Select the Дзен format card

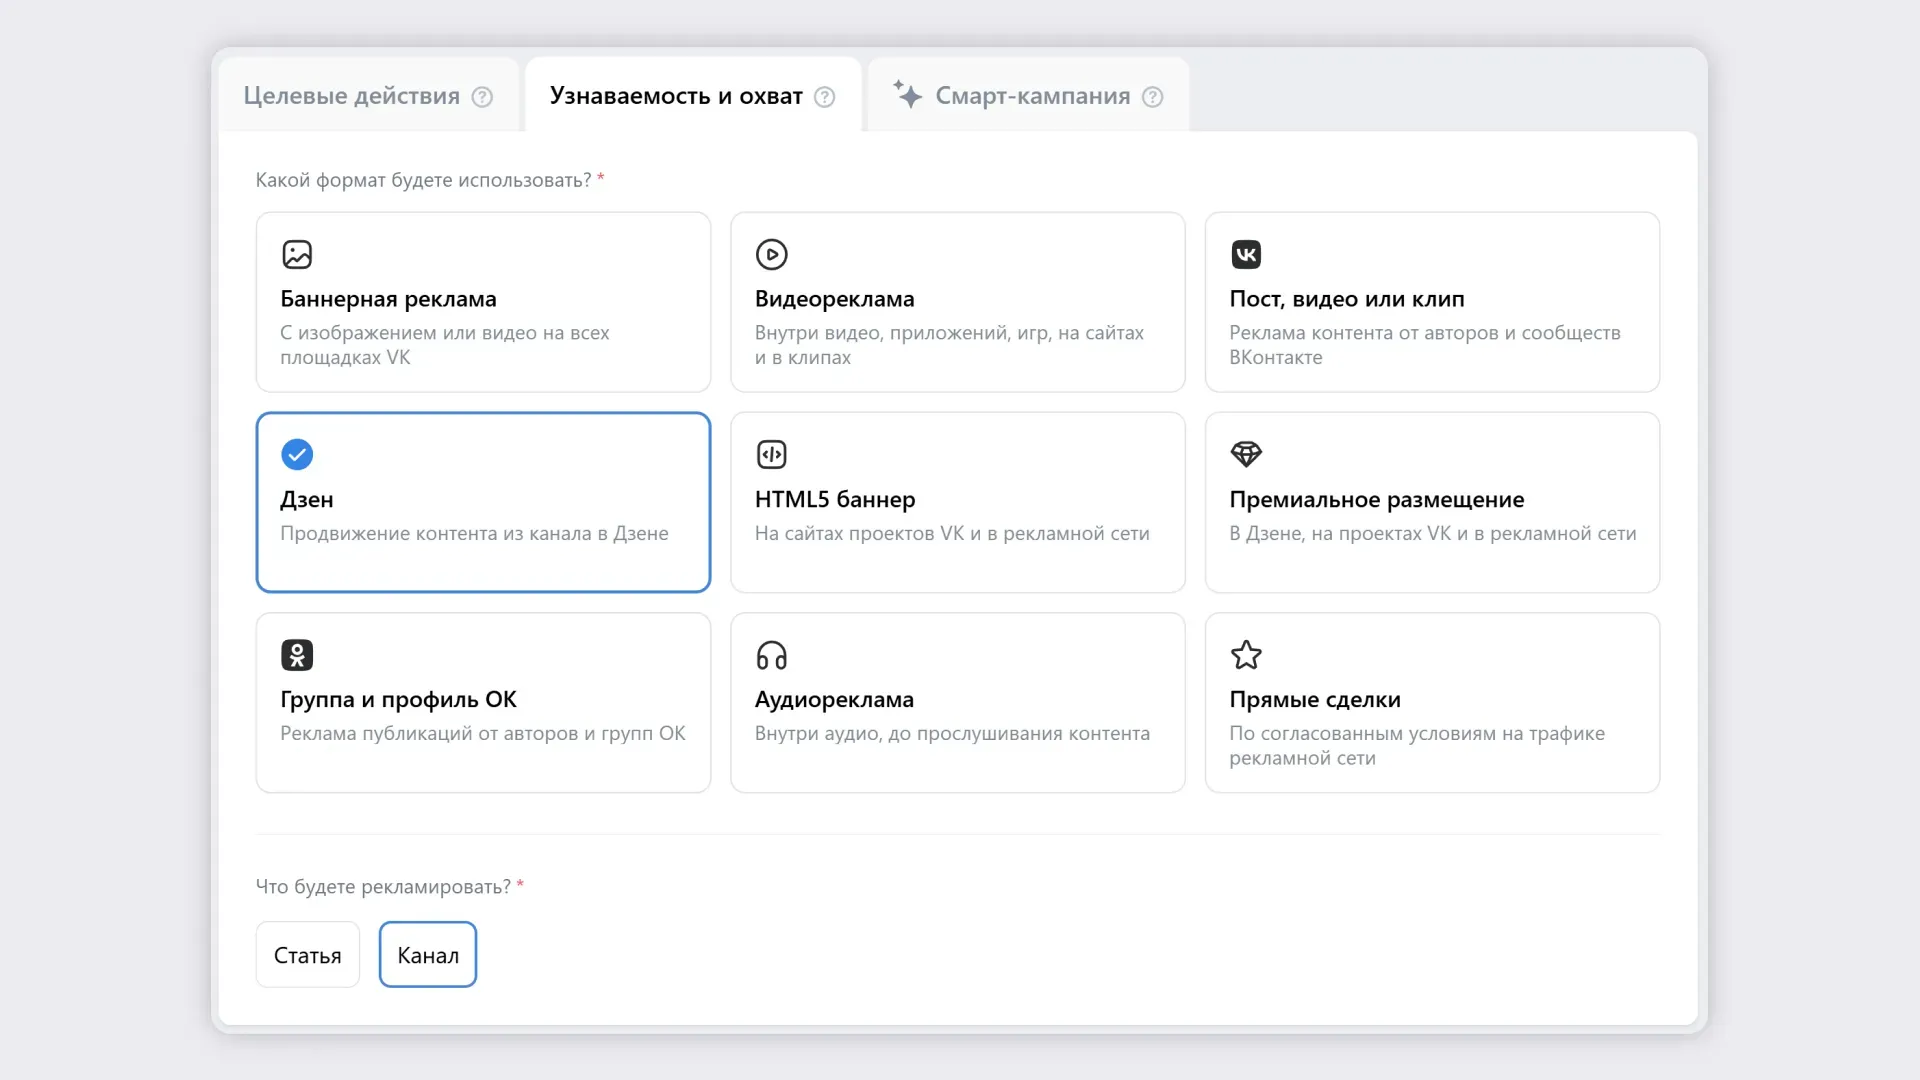click(x=483, y=502)
